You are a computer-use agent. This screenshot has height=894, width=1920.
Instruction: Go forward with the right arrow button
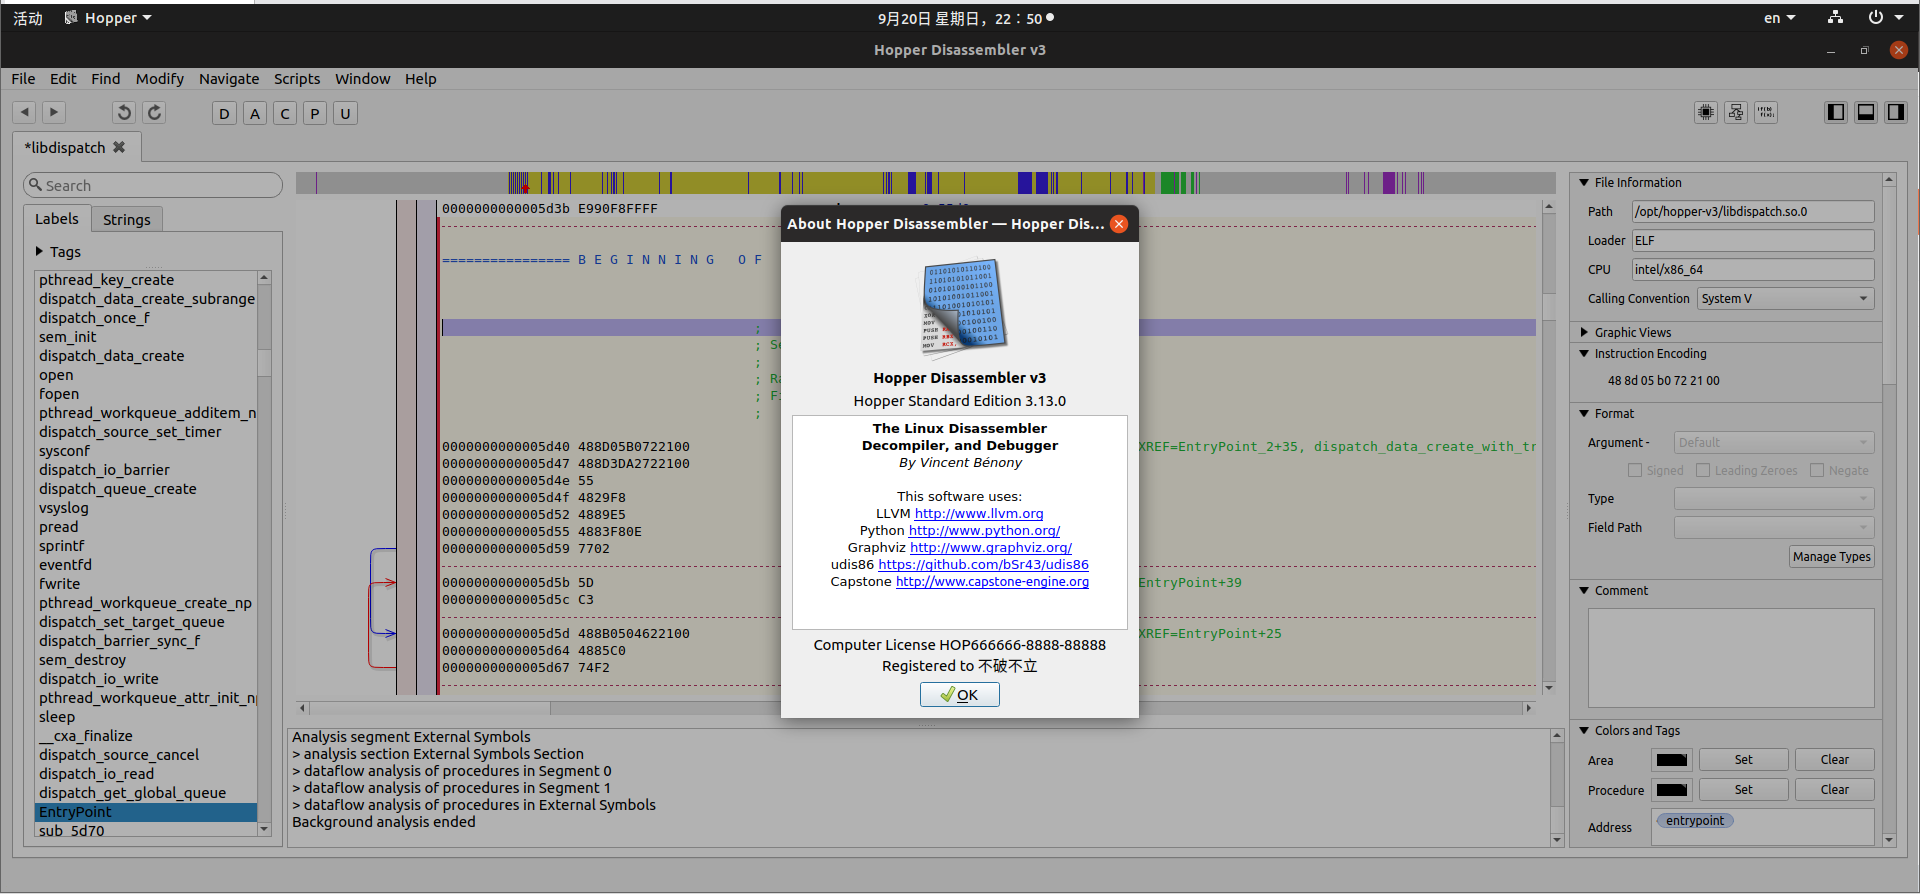(x=54, y=113)
